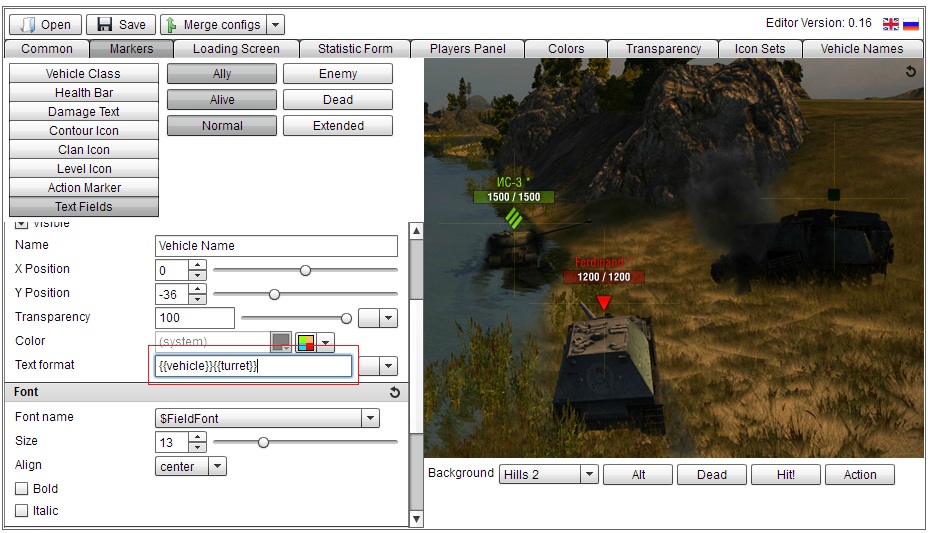
Task: Toggle the Alive state option
Action: 222,99
